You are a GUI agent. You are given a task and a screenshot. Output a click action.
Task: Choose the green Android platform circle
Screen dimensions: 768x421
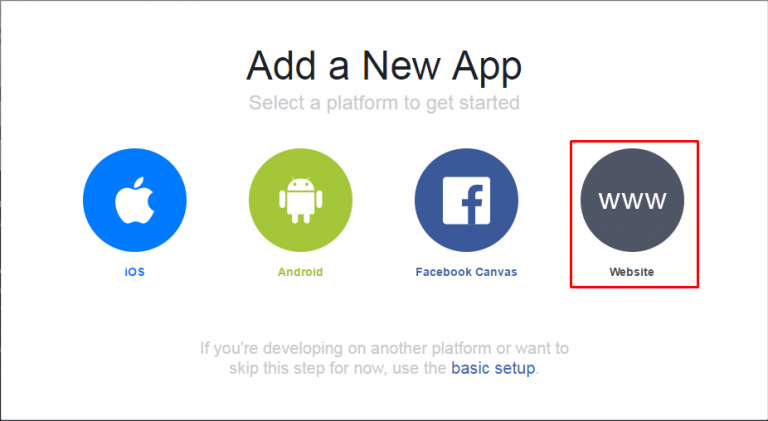pos(300,200)
